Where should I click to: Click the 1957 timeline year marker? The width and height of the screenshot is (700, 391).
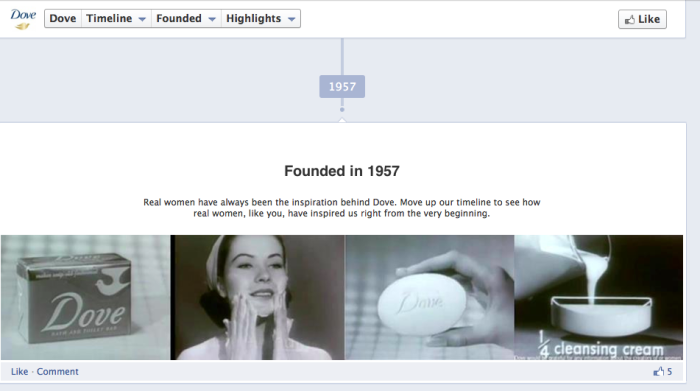click(x=342, y=87)
